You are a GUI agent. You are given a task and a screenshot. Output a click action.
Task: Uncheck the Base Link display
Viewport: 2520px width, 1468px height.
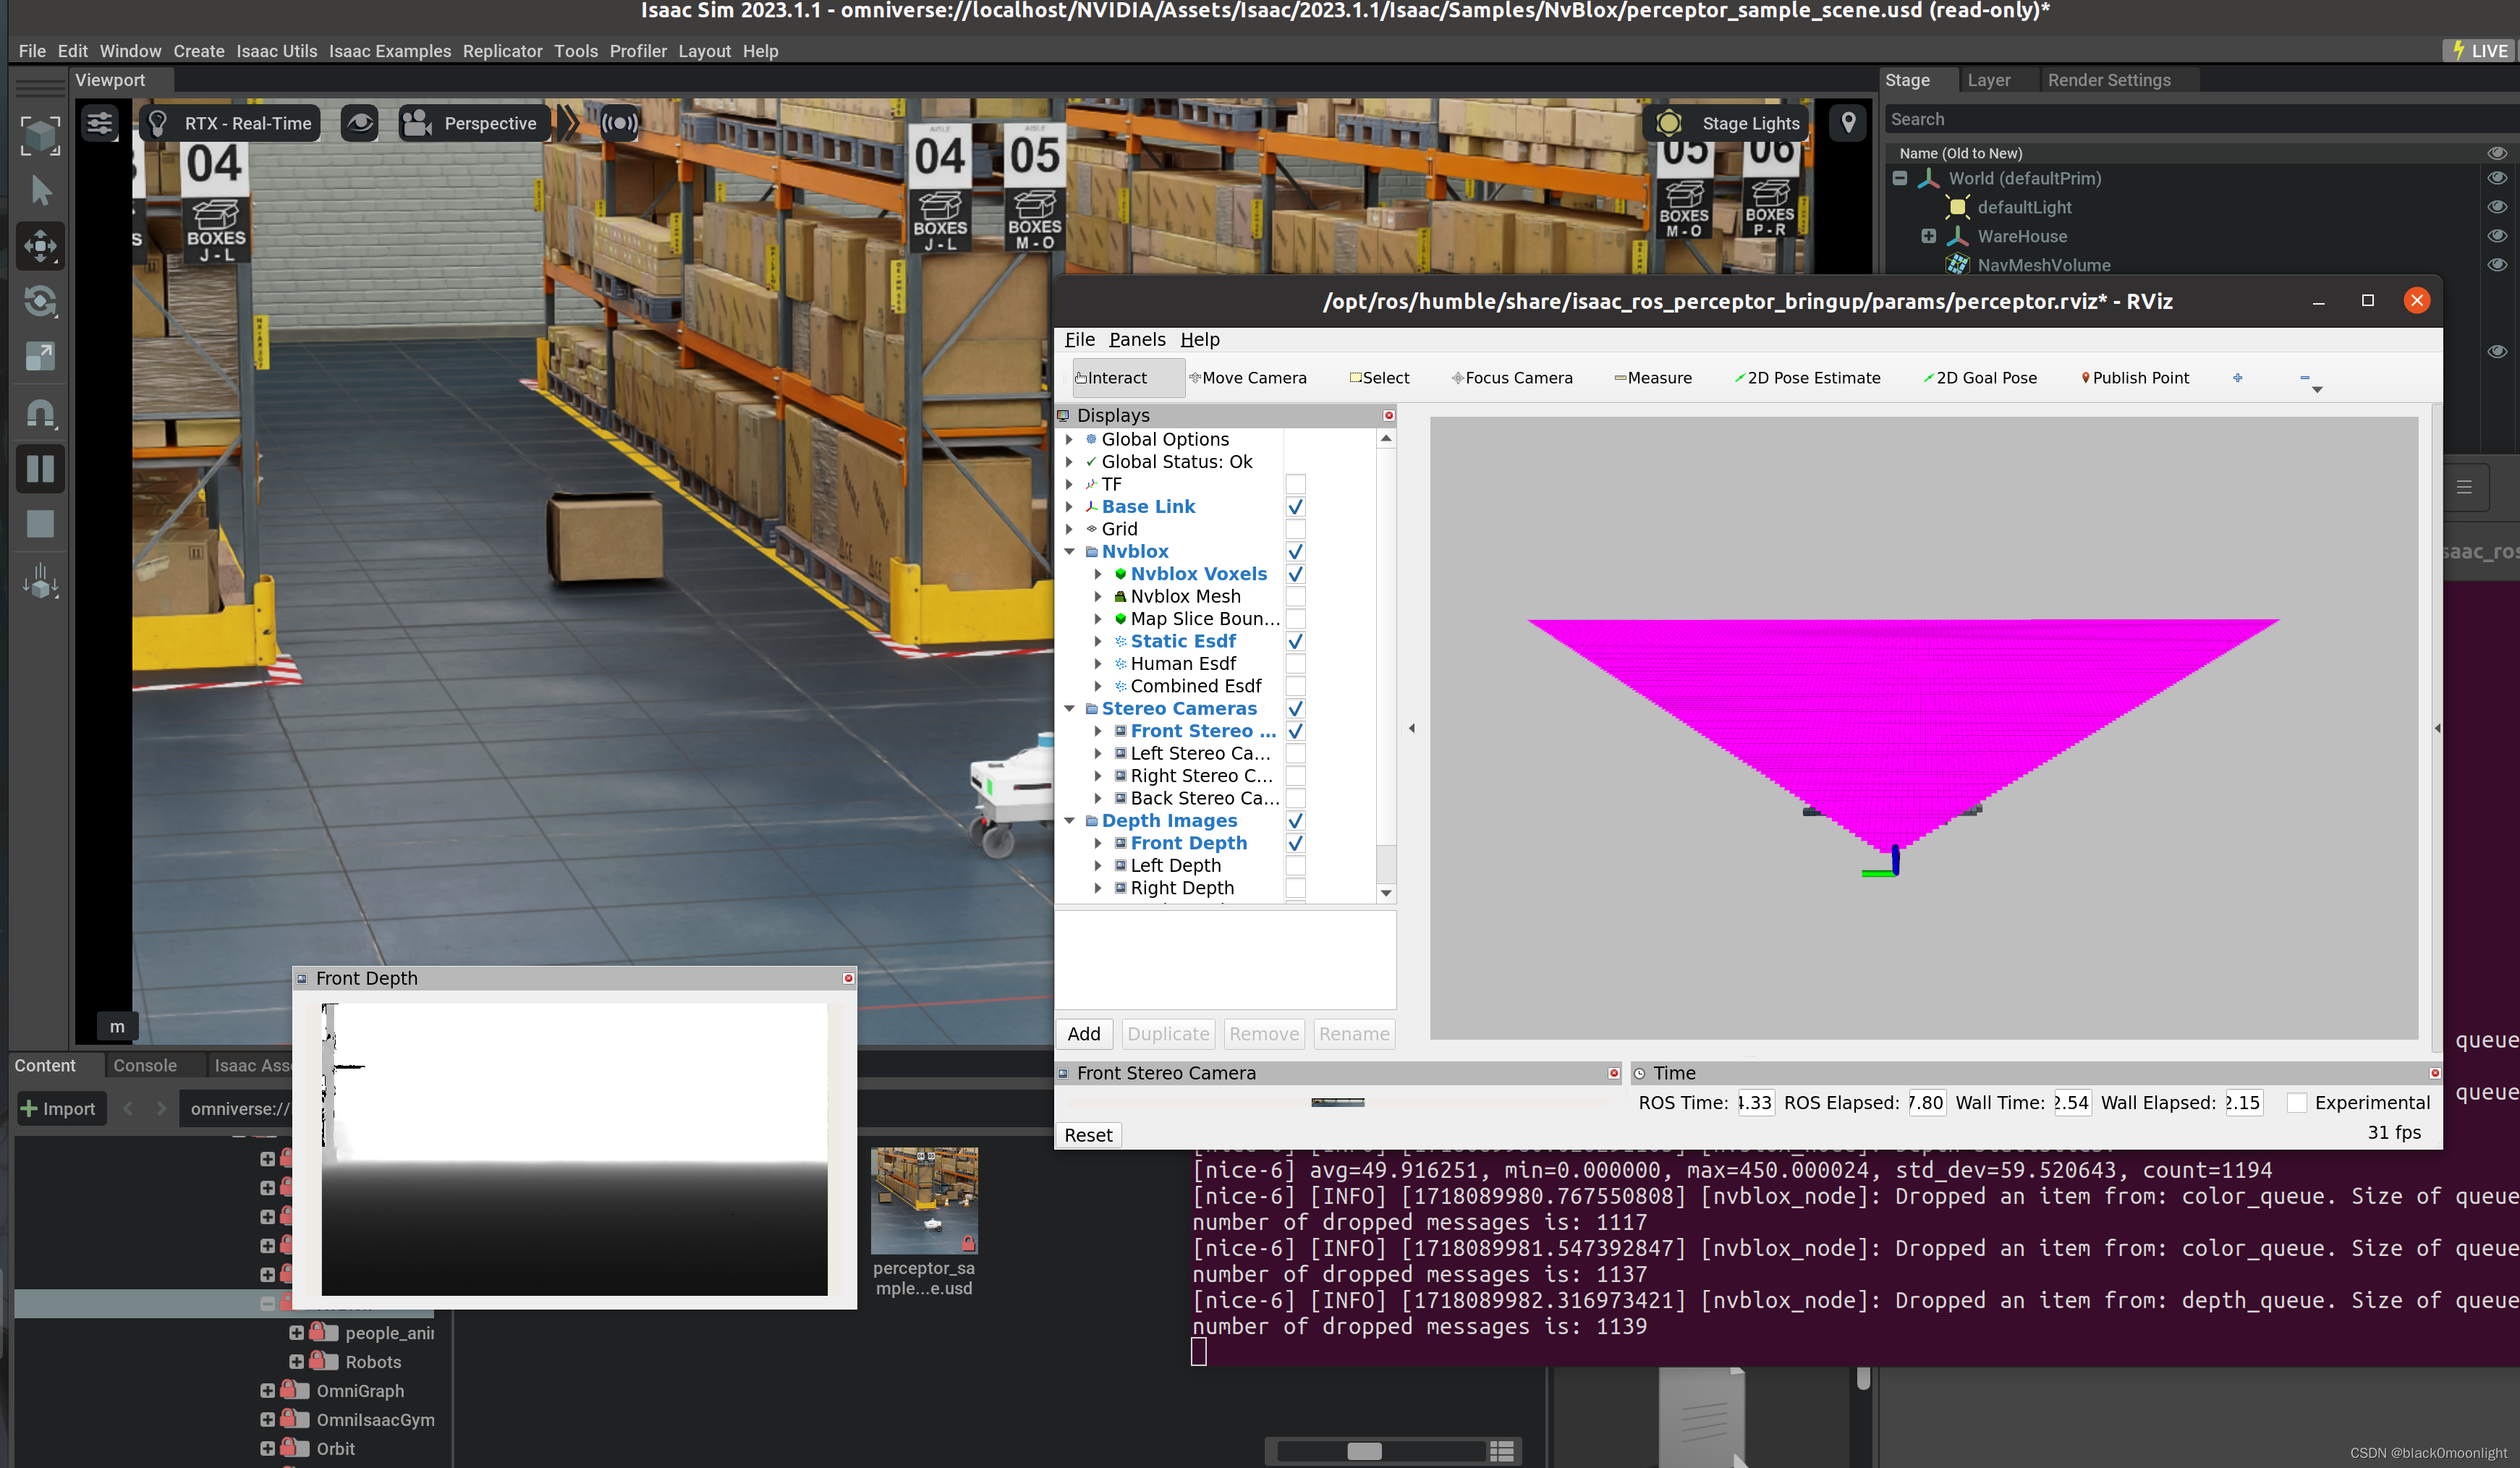[x=1295, y=507]
